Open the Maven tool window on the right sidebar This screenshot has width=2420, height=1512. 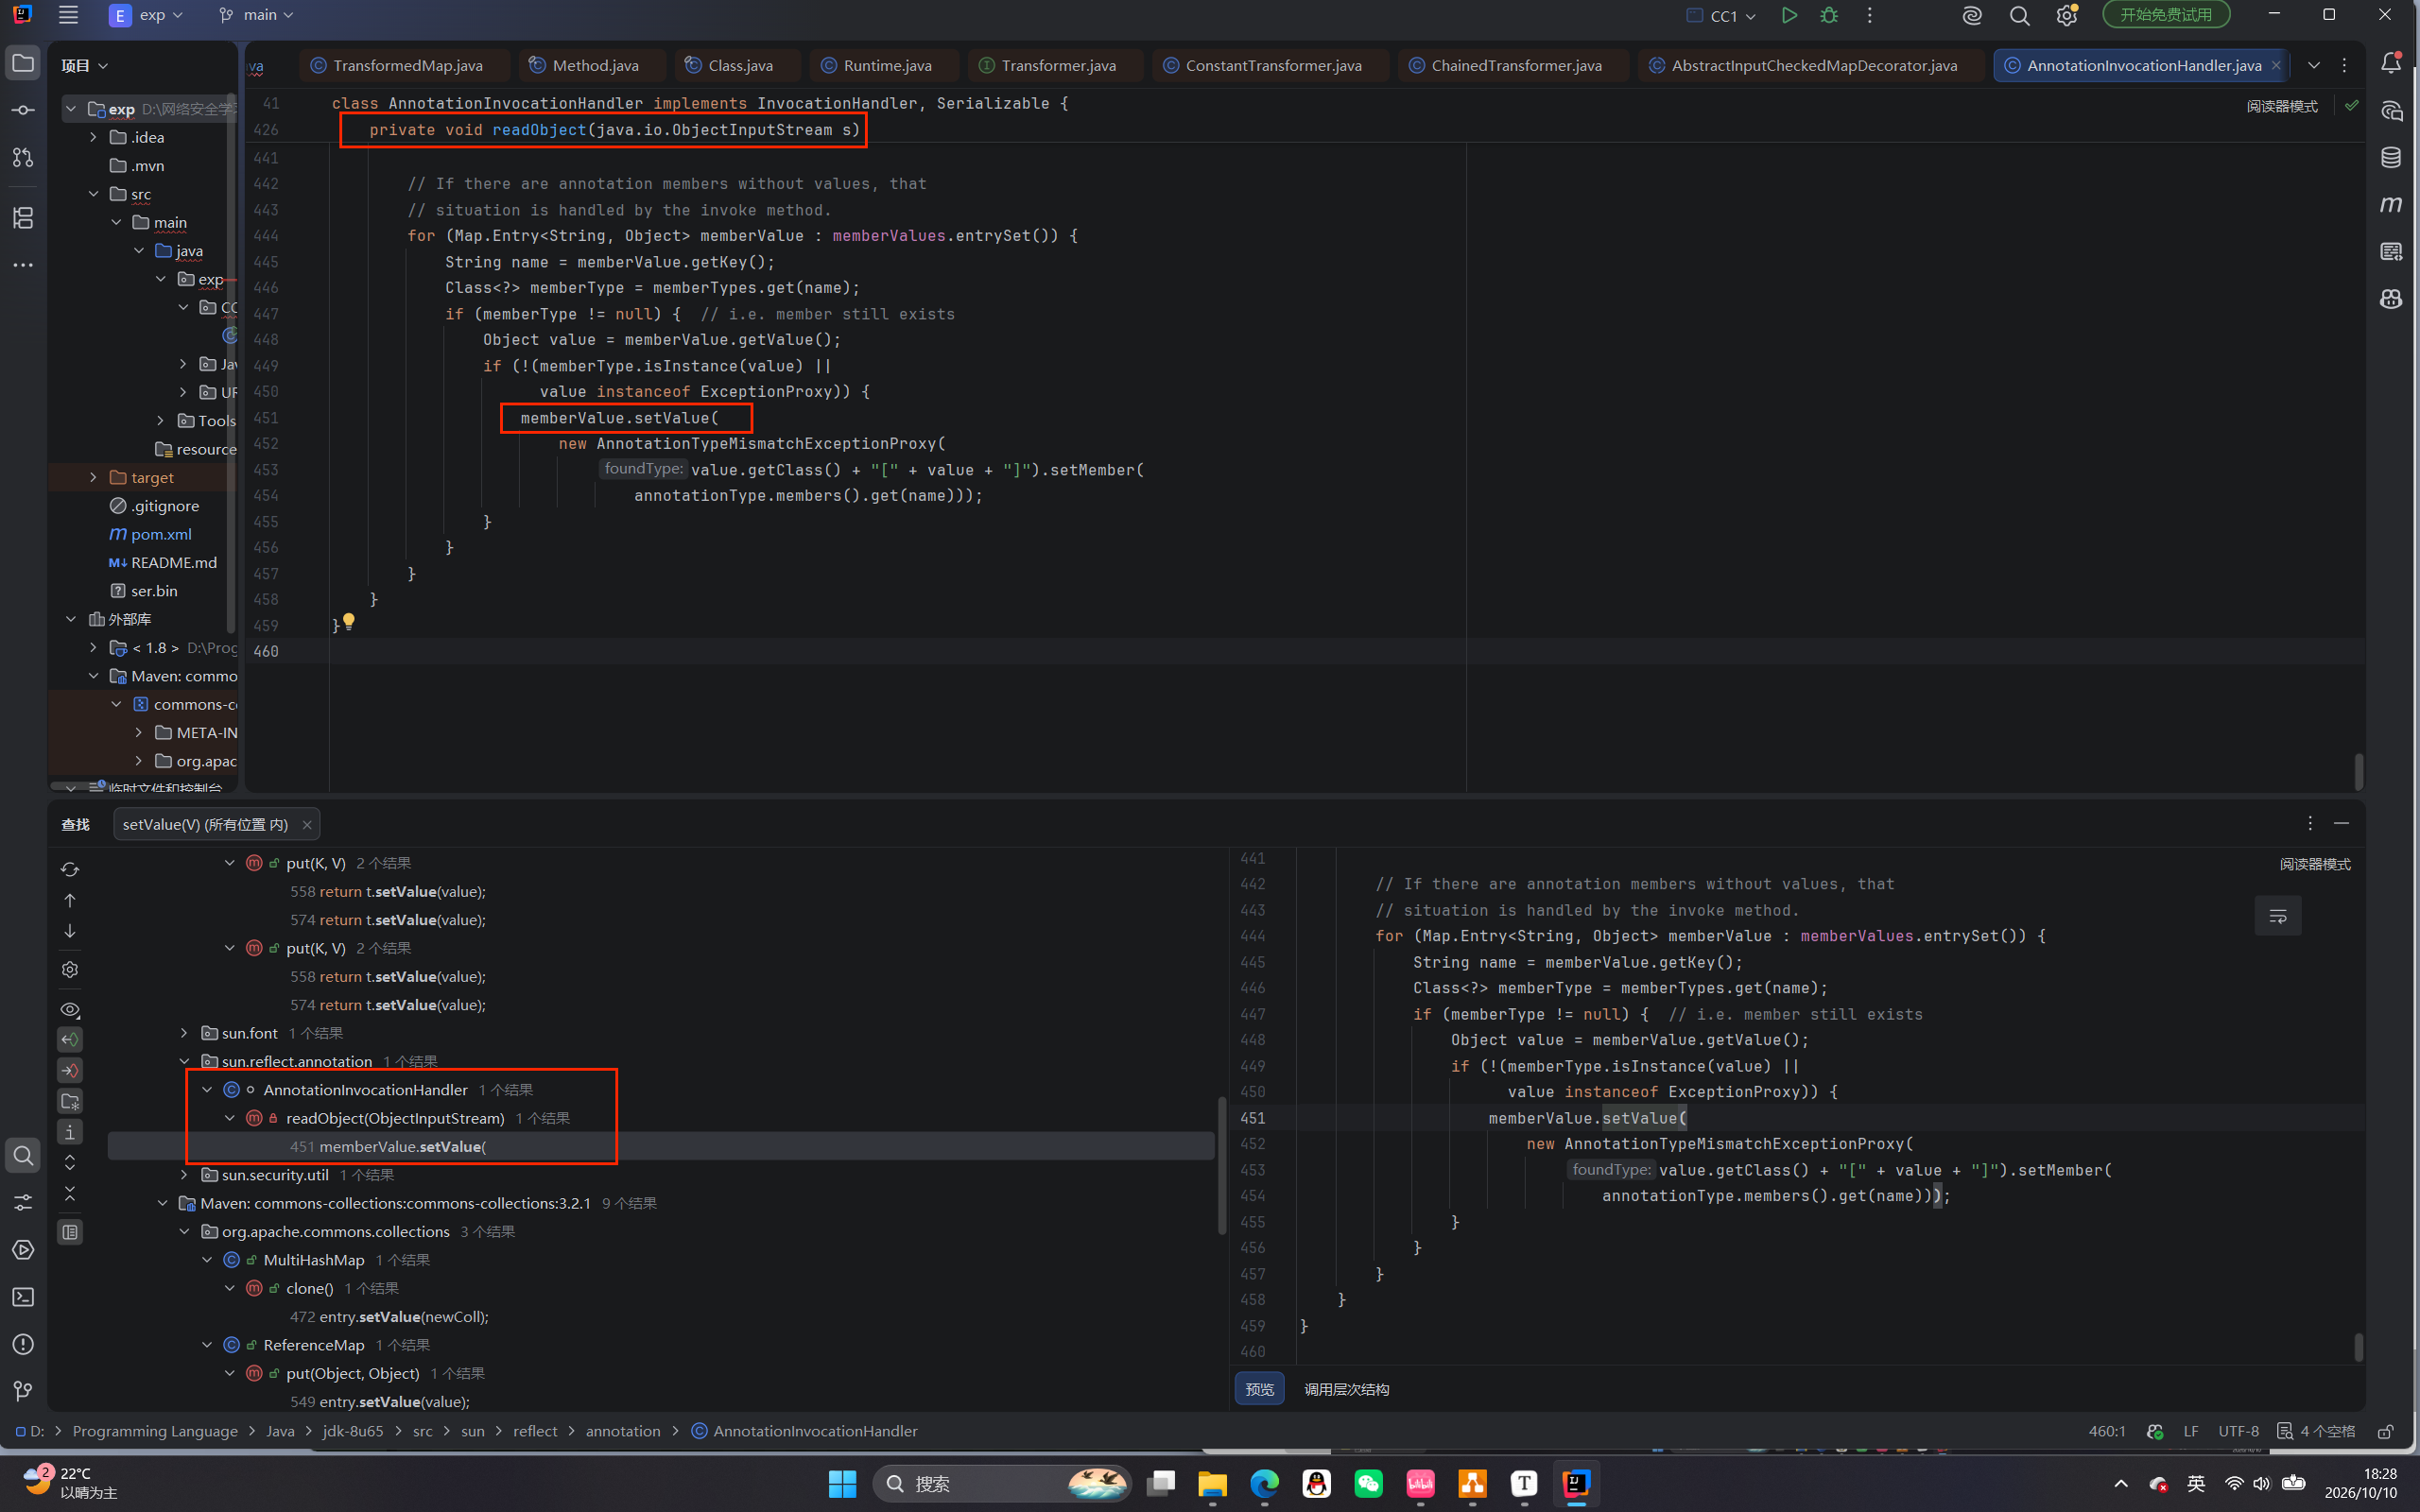pos(2391,204)
